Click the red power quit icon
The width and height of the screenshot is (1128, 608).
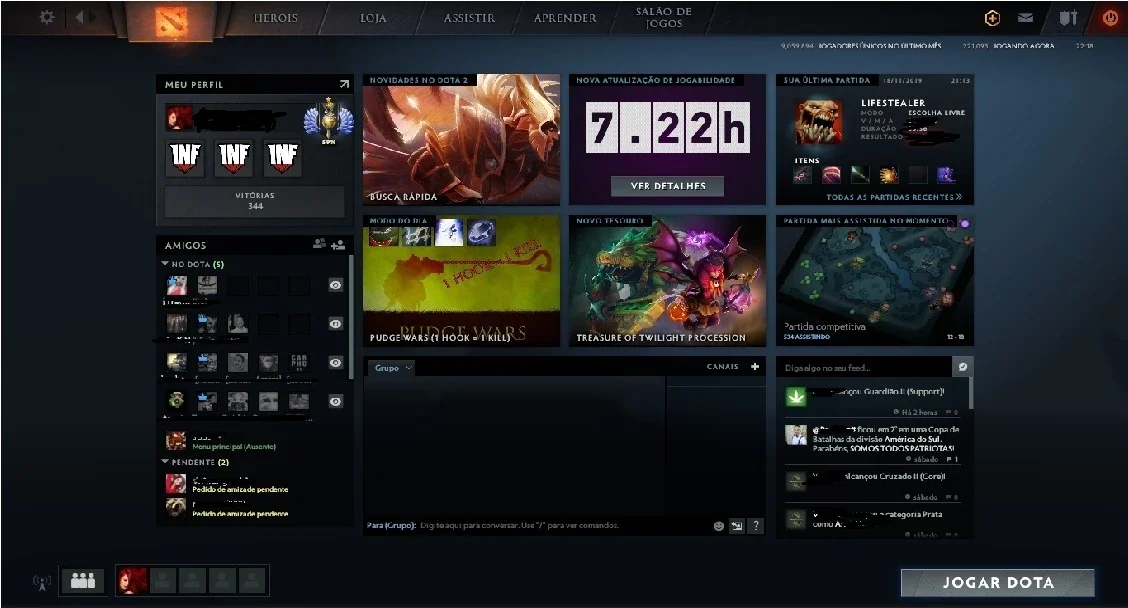[x=1111, y=18]
